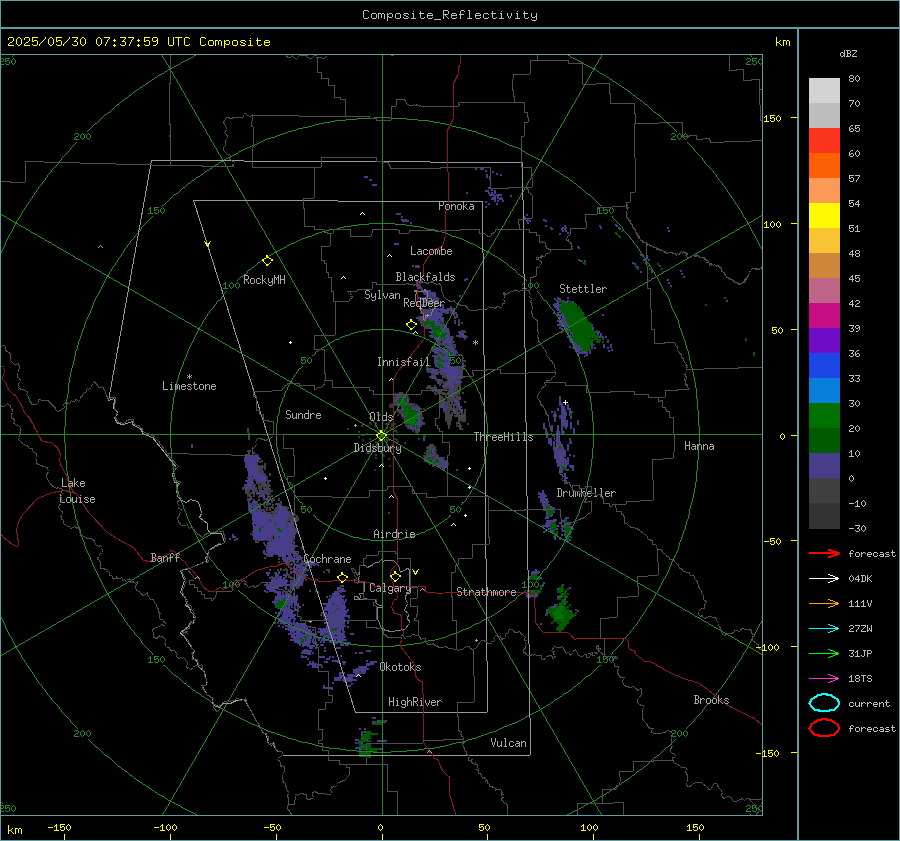Viewport: 900px width, 841px height.
Task: Click the -150 tick on bottom axis
Action: (59, 827)
